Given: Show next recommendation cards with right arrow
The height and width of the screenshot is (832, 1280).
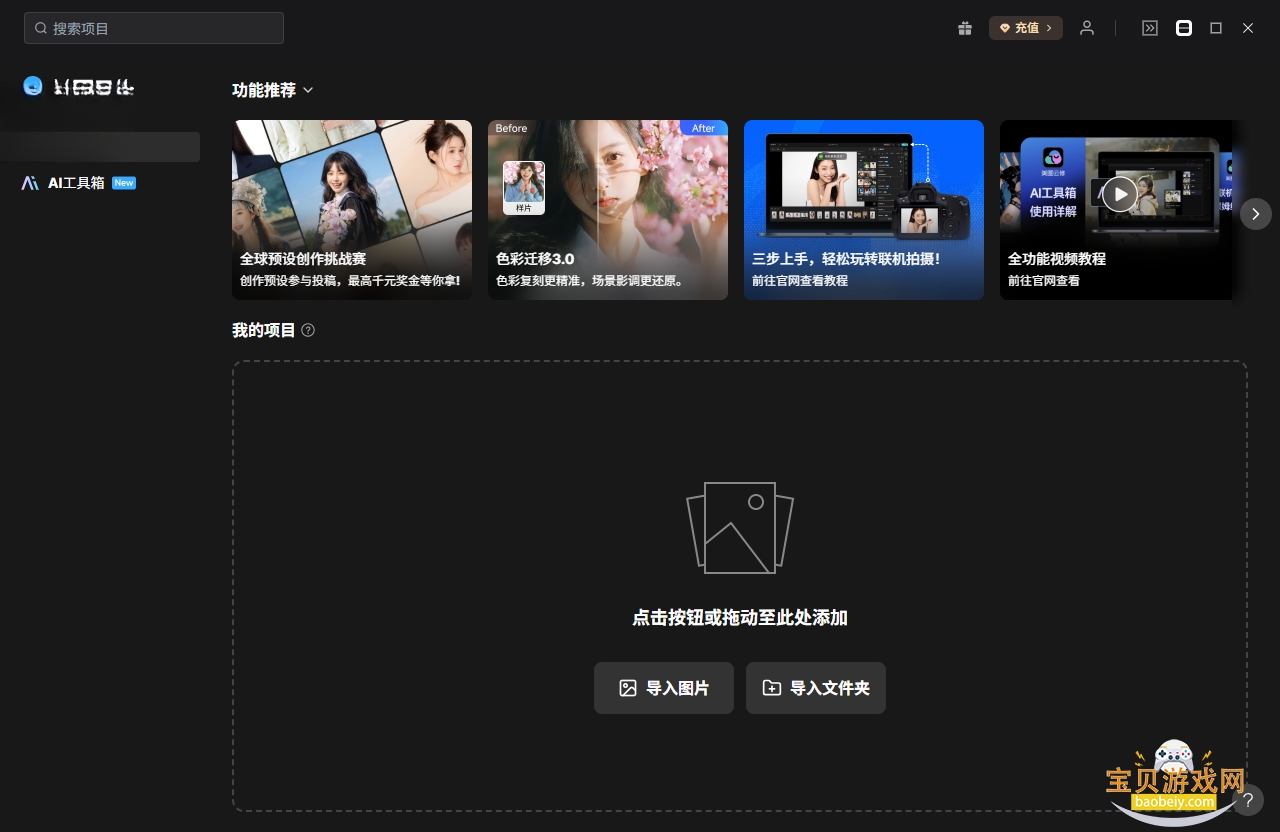Looking at the screenshot, I should coord(1256,213).
